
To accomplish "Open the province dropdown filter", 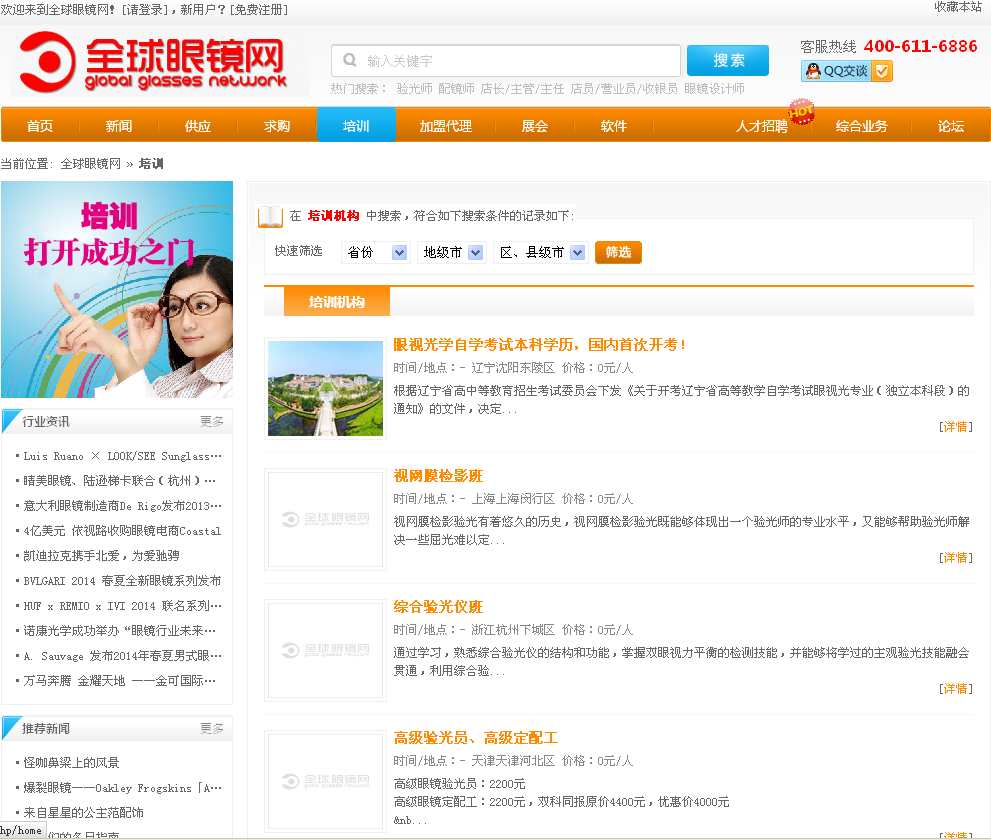I will pyautogui.click(x=375, y=253).
